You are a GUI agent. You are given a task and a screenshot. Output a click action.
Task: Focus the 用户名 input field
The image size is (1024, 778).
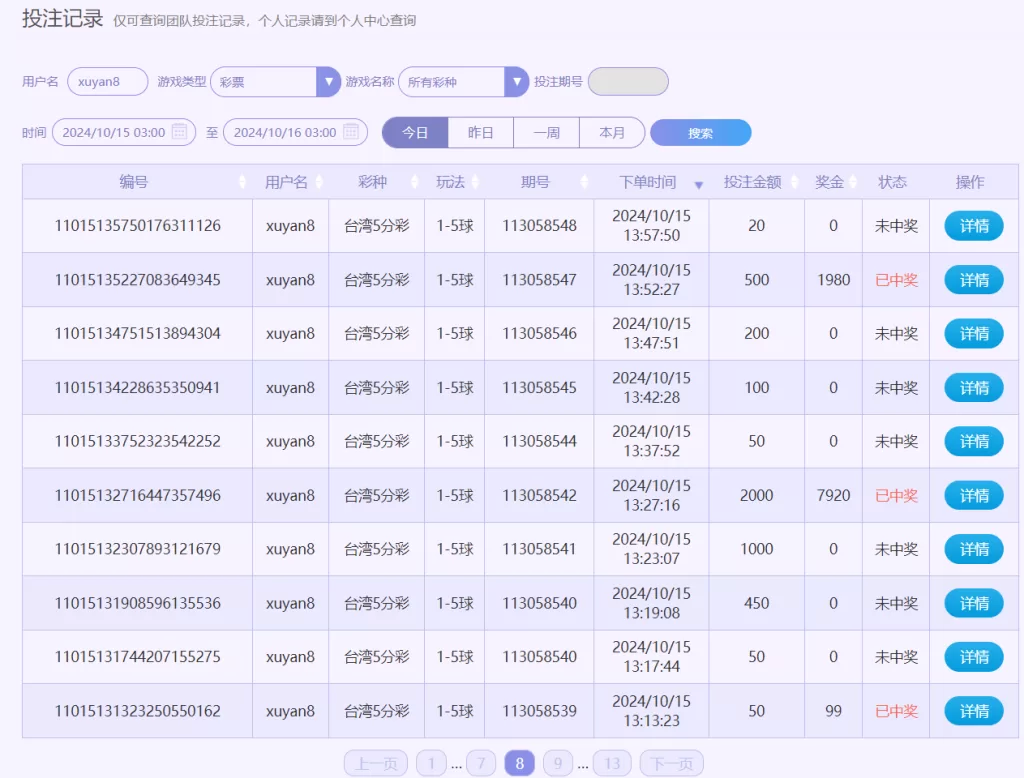[x=108, y=82]
